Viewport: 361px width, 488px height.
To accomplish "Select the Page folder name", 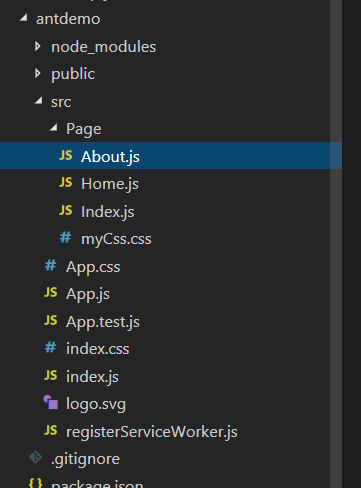I will point(84,129).
